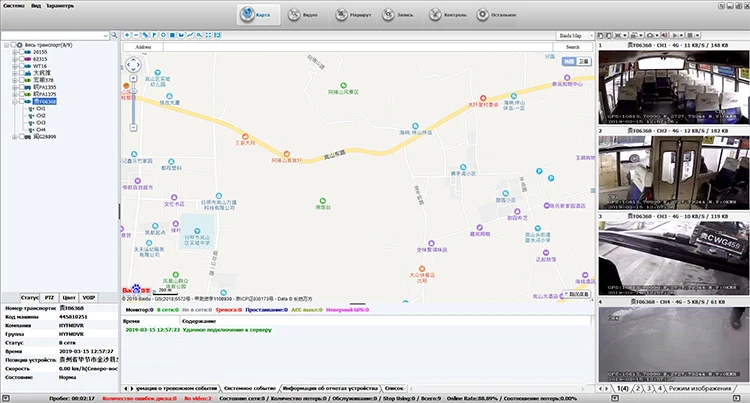Screen dimensions: 750x403
Task: Click the Search button beside address
Action: (x=573, y=47)
